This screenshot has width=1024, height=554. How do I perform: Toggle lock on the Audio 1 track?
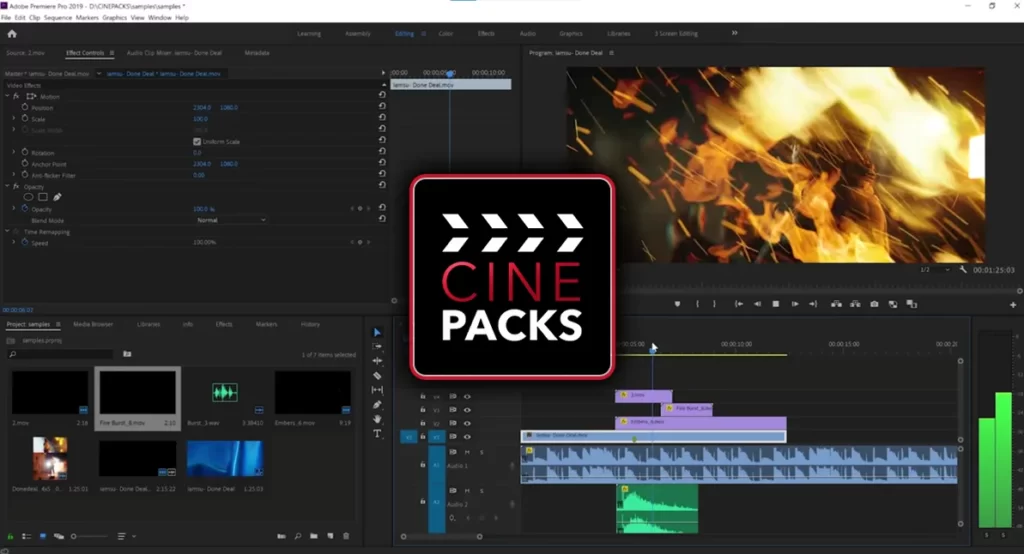point(423,464)
